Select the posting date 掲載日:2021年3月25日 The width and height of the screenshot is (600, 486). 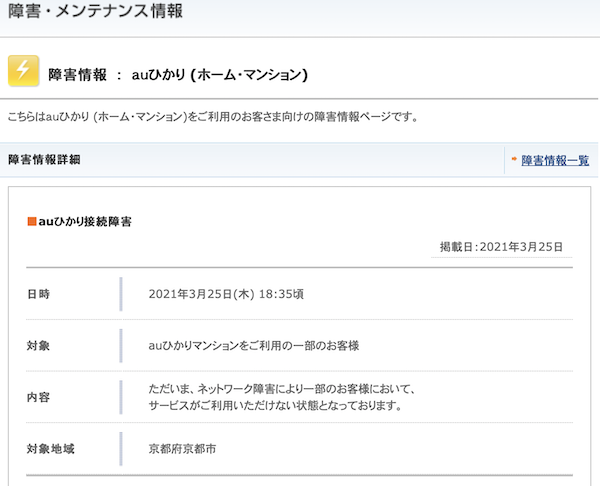(x=501, y=247)
